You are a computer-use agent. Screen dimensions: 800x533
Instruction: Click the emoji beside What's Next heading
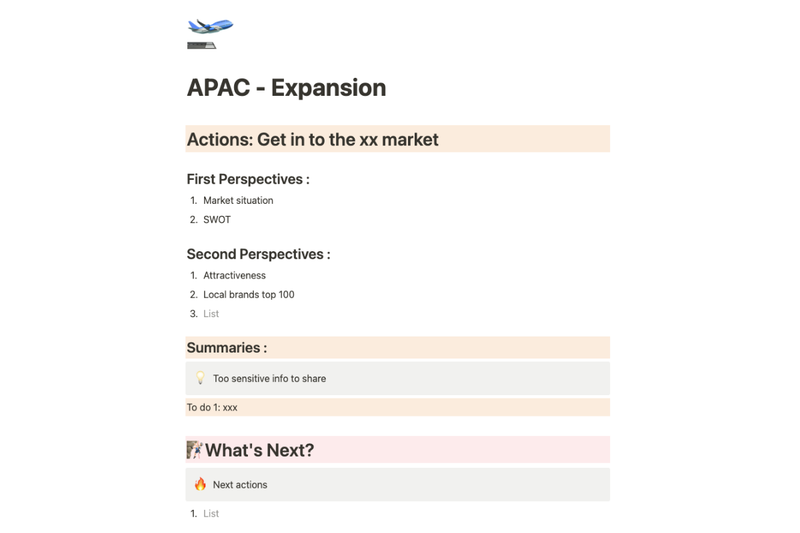pyautogui.click(x=194, y=450)
